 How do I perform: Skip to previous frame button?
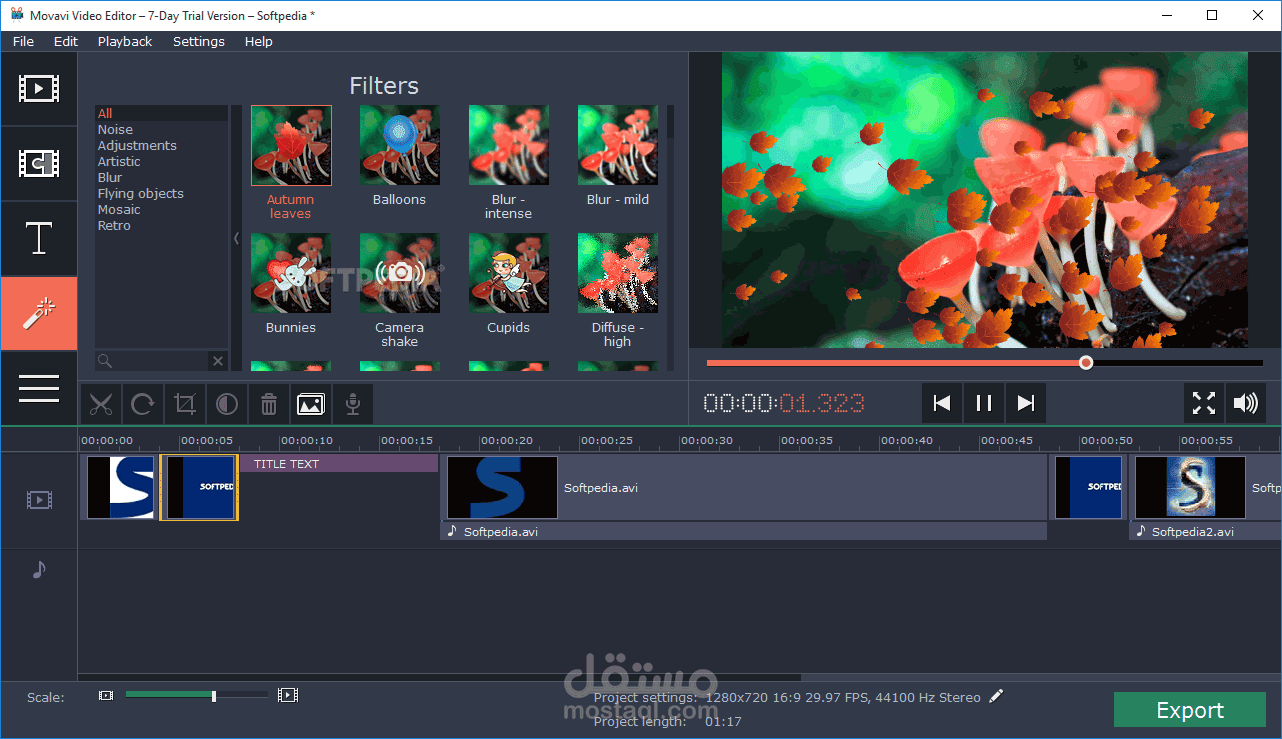(942, 403)
